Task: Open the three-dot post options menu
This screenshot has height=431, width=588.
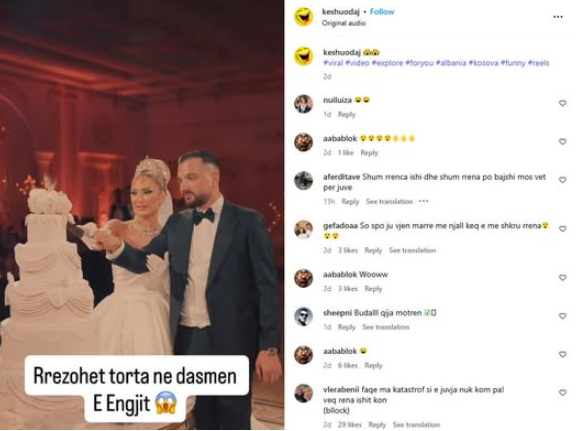Action: pyautogui.click(x=558, y=17)
